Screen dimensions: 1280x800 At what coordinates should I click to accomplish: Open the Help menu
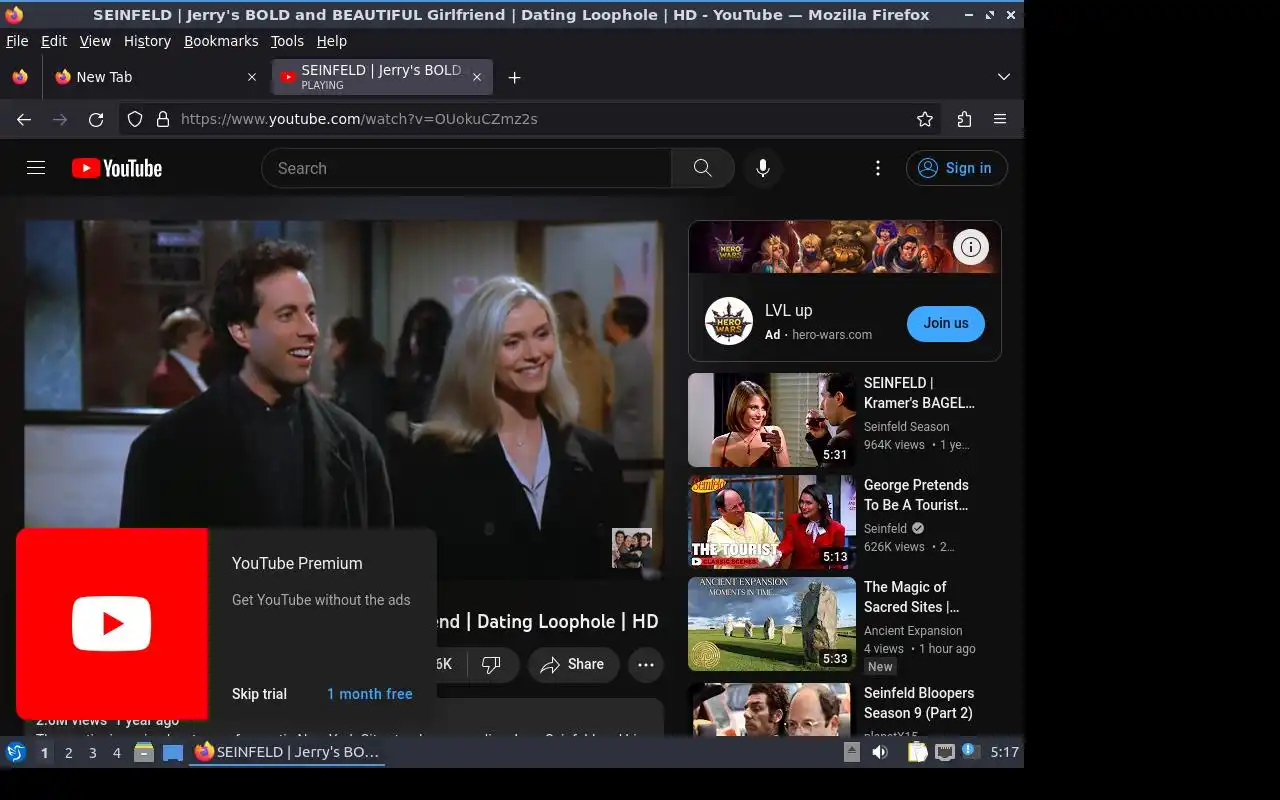[332, 41]
